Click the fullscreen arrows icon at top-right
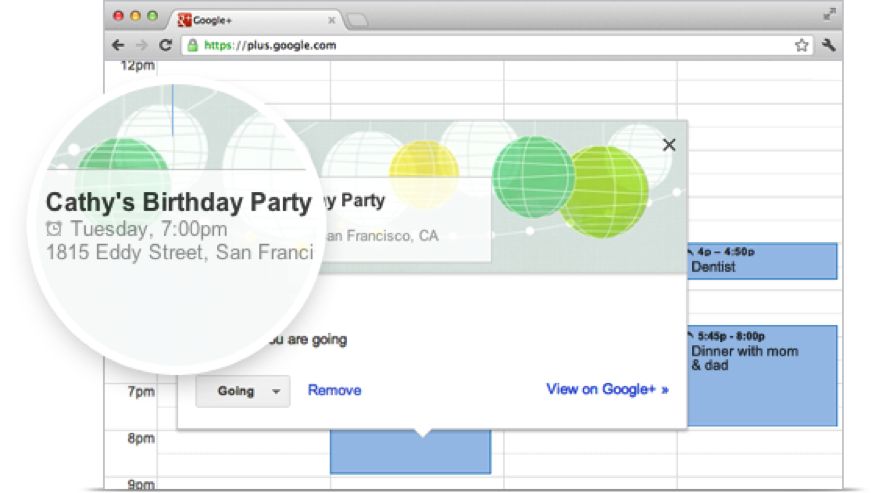This screenshot has width=872, height=493. [x=829, y=15]
